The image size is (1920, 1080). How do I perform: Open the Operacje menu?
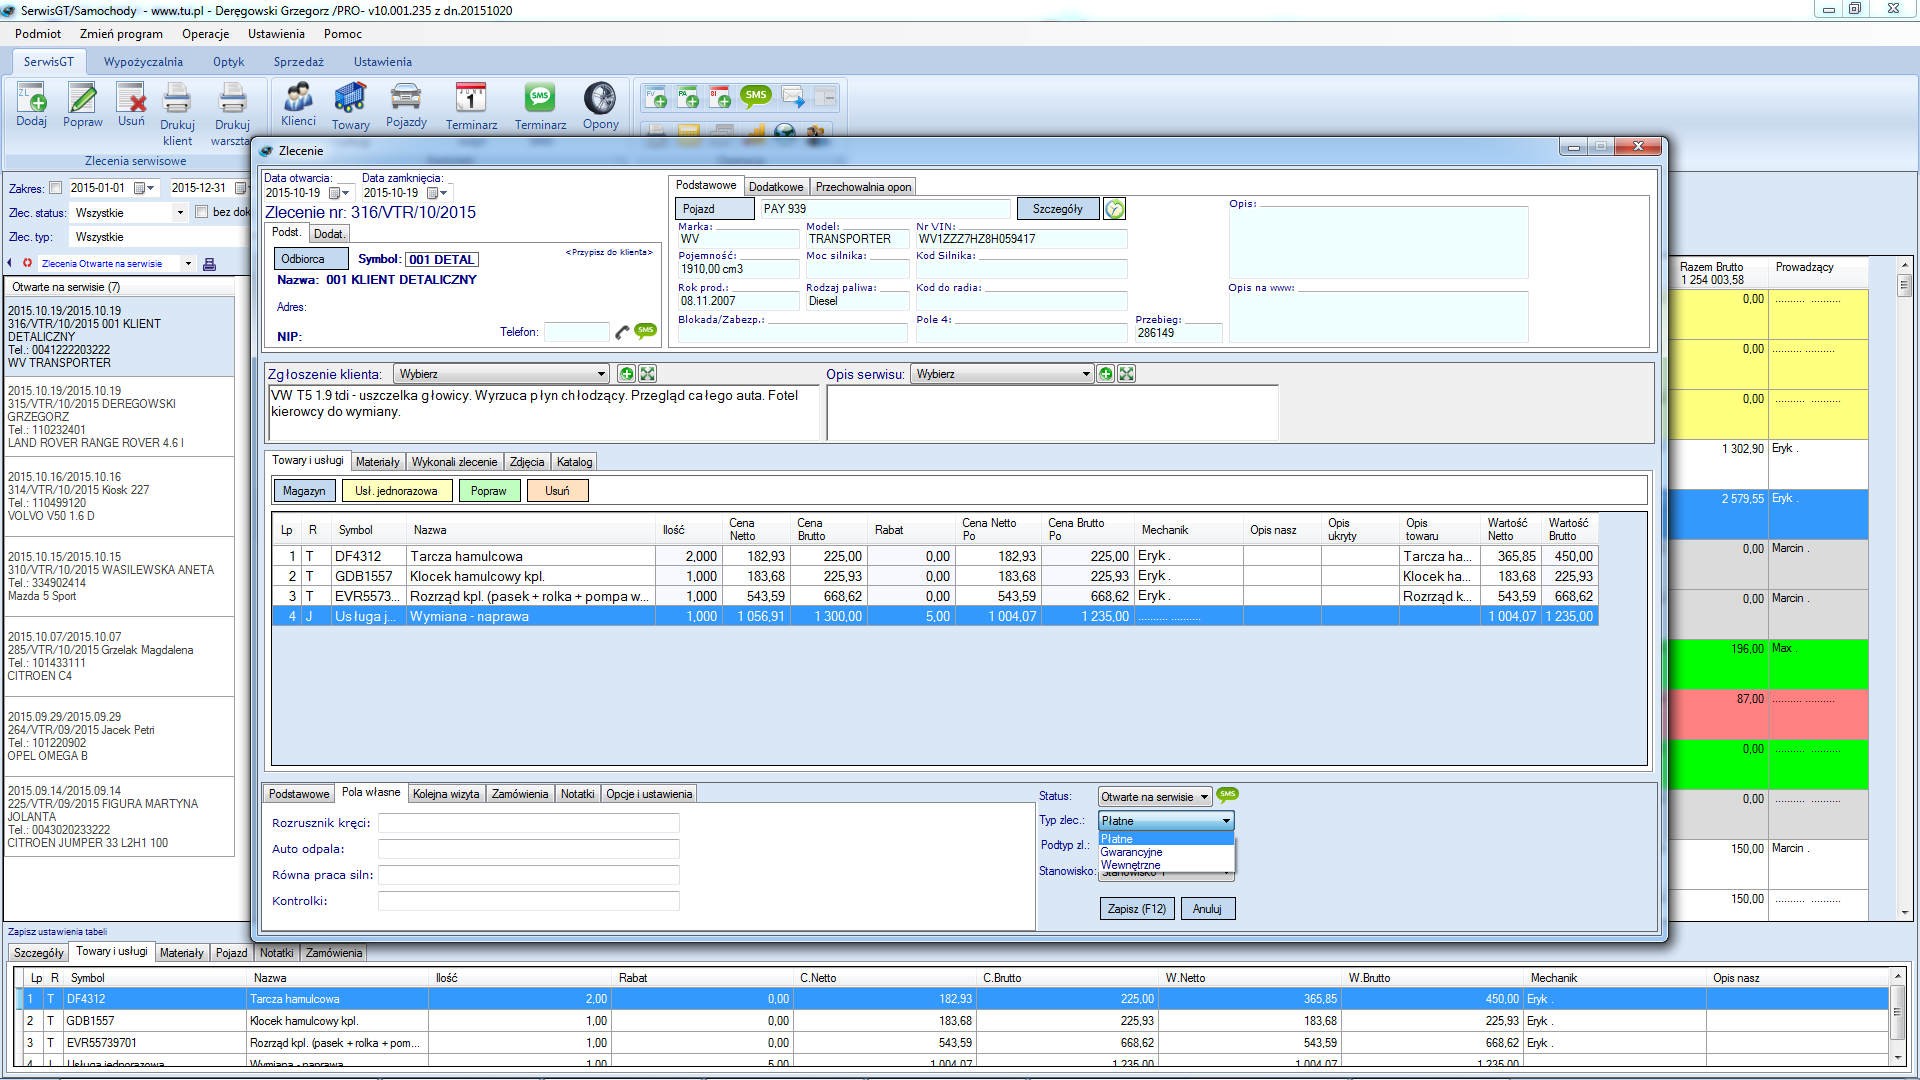click(205, 34)
